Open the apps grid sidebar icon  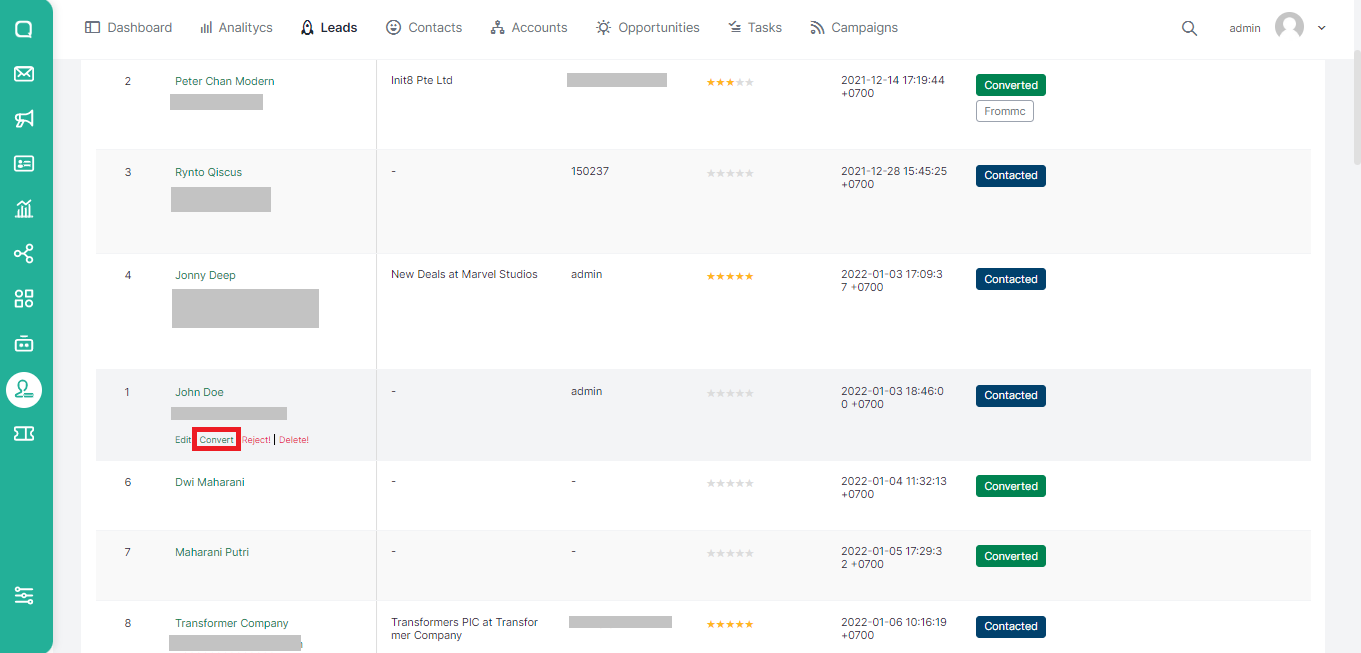24,298
